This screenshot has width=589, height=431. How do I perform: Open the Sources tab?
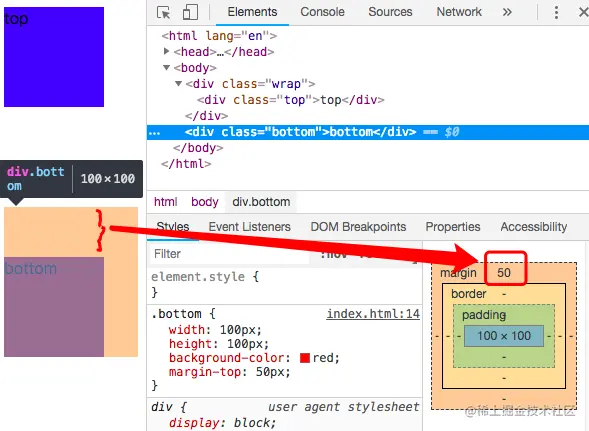click(x=390, y=12)
